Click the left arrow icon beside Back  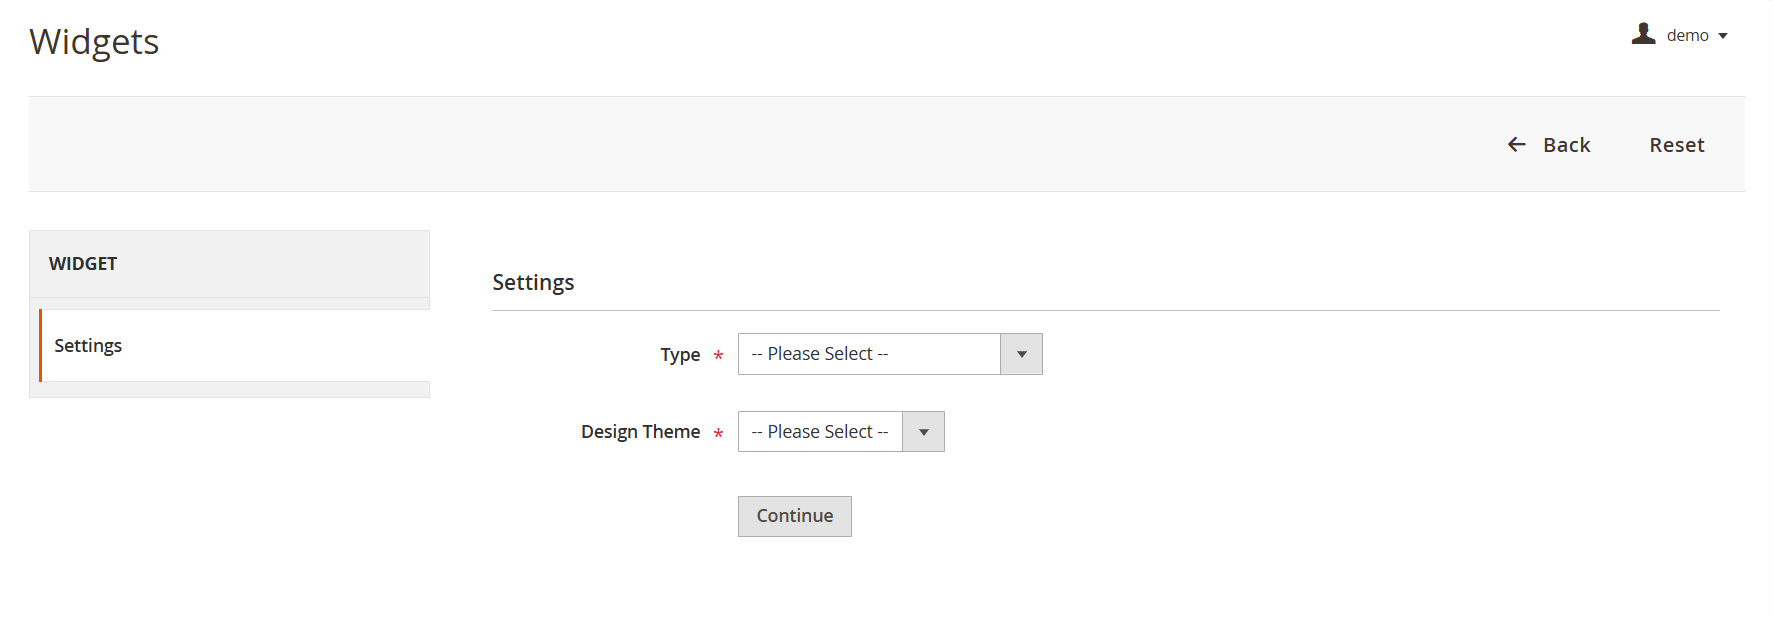pos(1516,145)
